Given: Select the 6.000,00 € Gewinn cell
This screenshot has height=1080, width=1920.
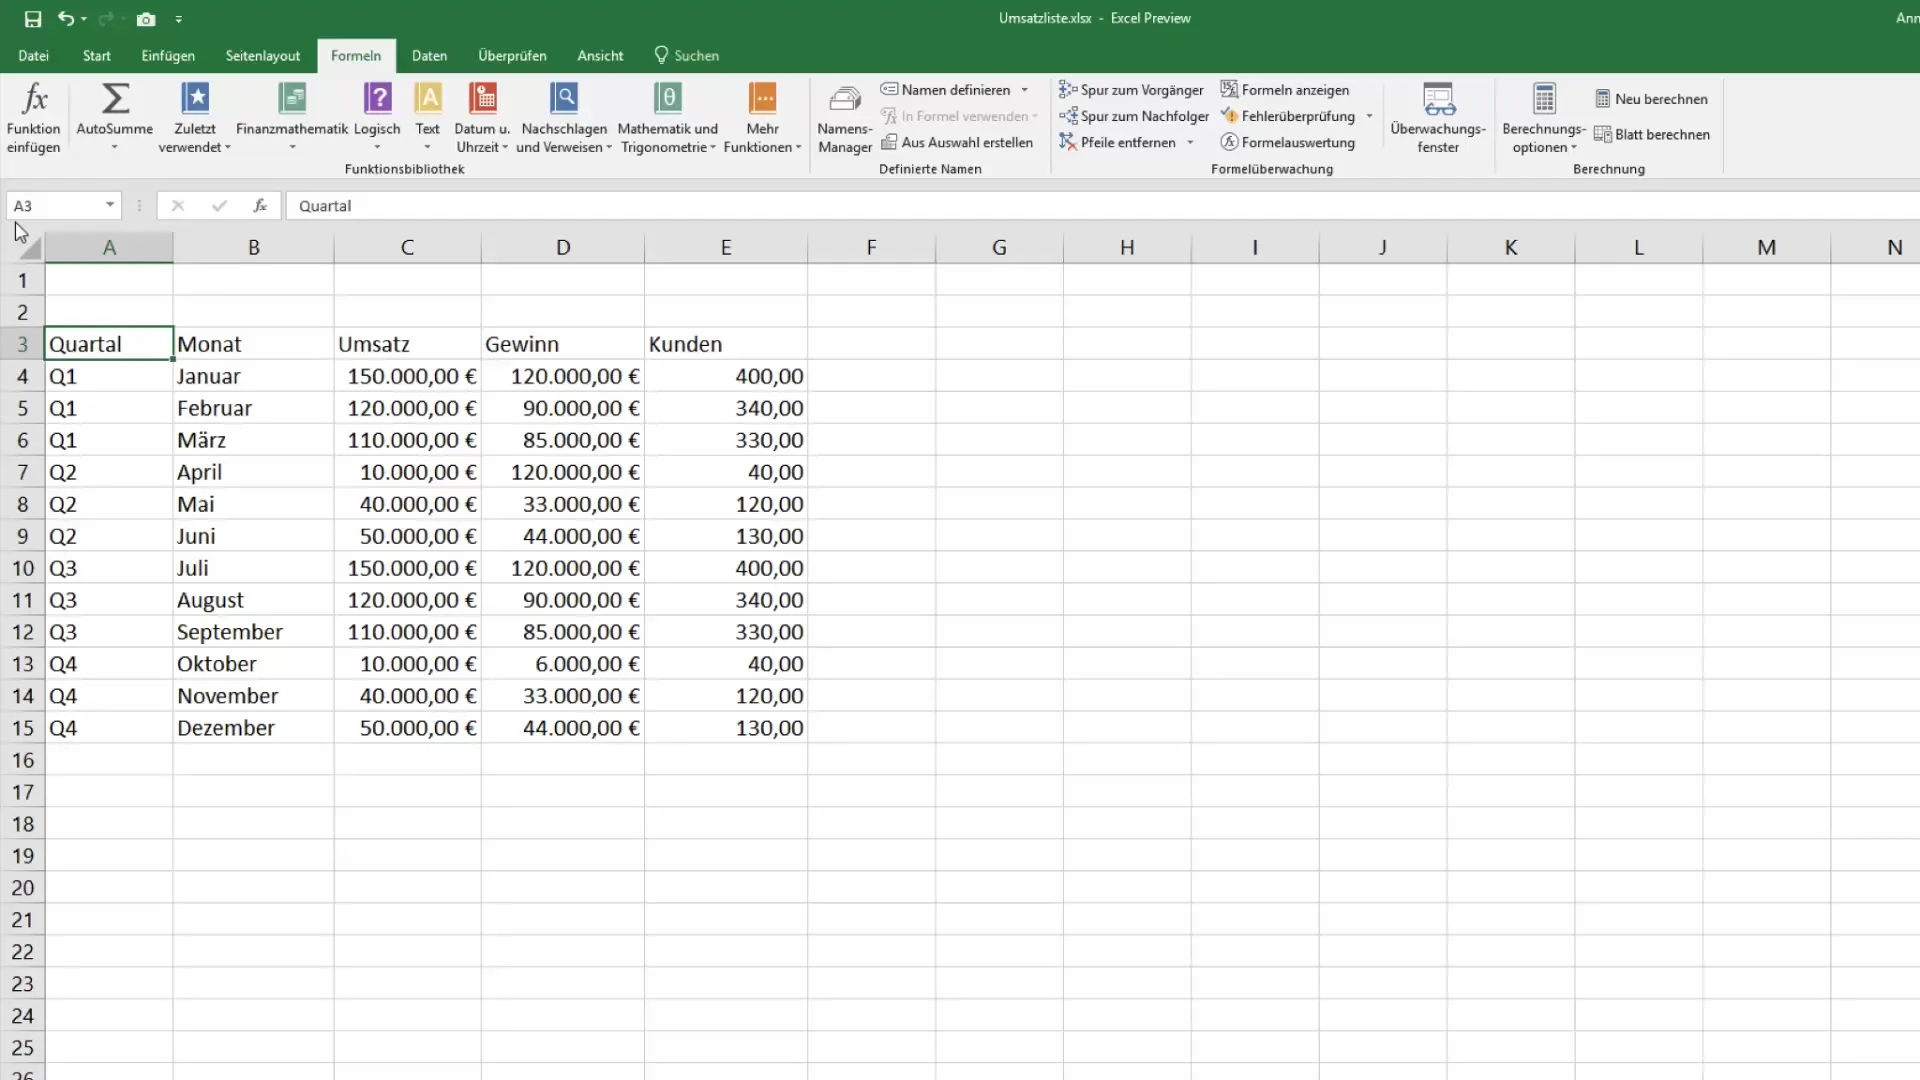Looking at the screenshot, I should 563,664.
